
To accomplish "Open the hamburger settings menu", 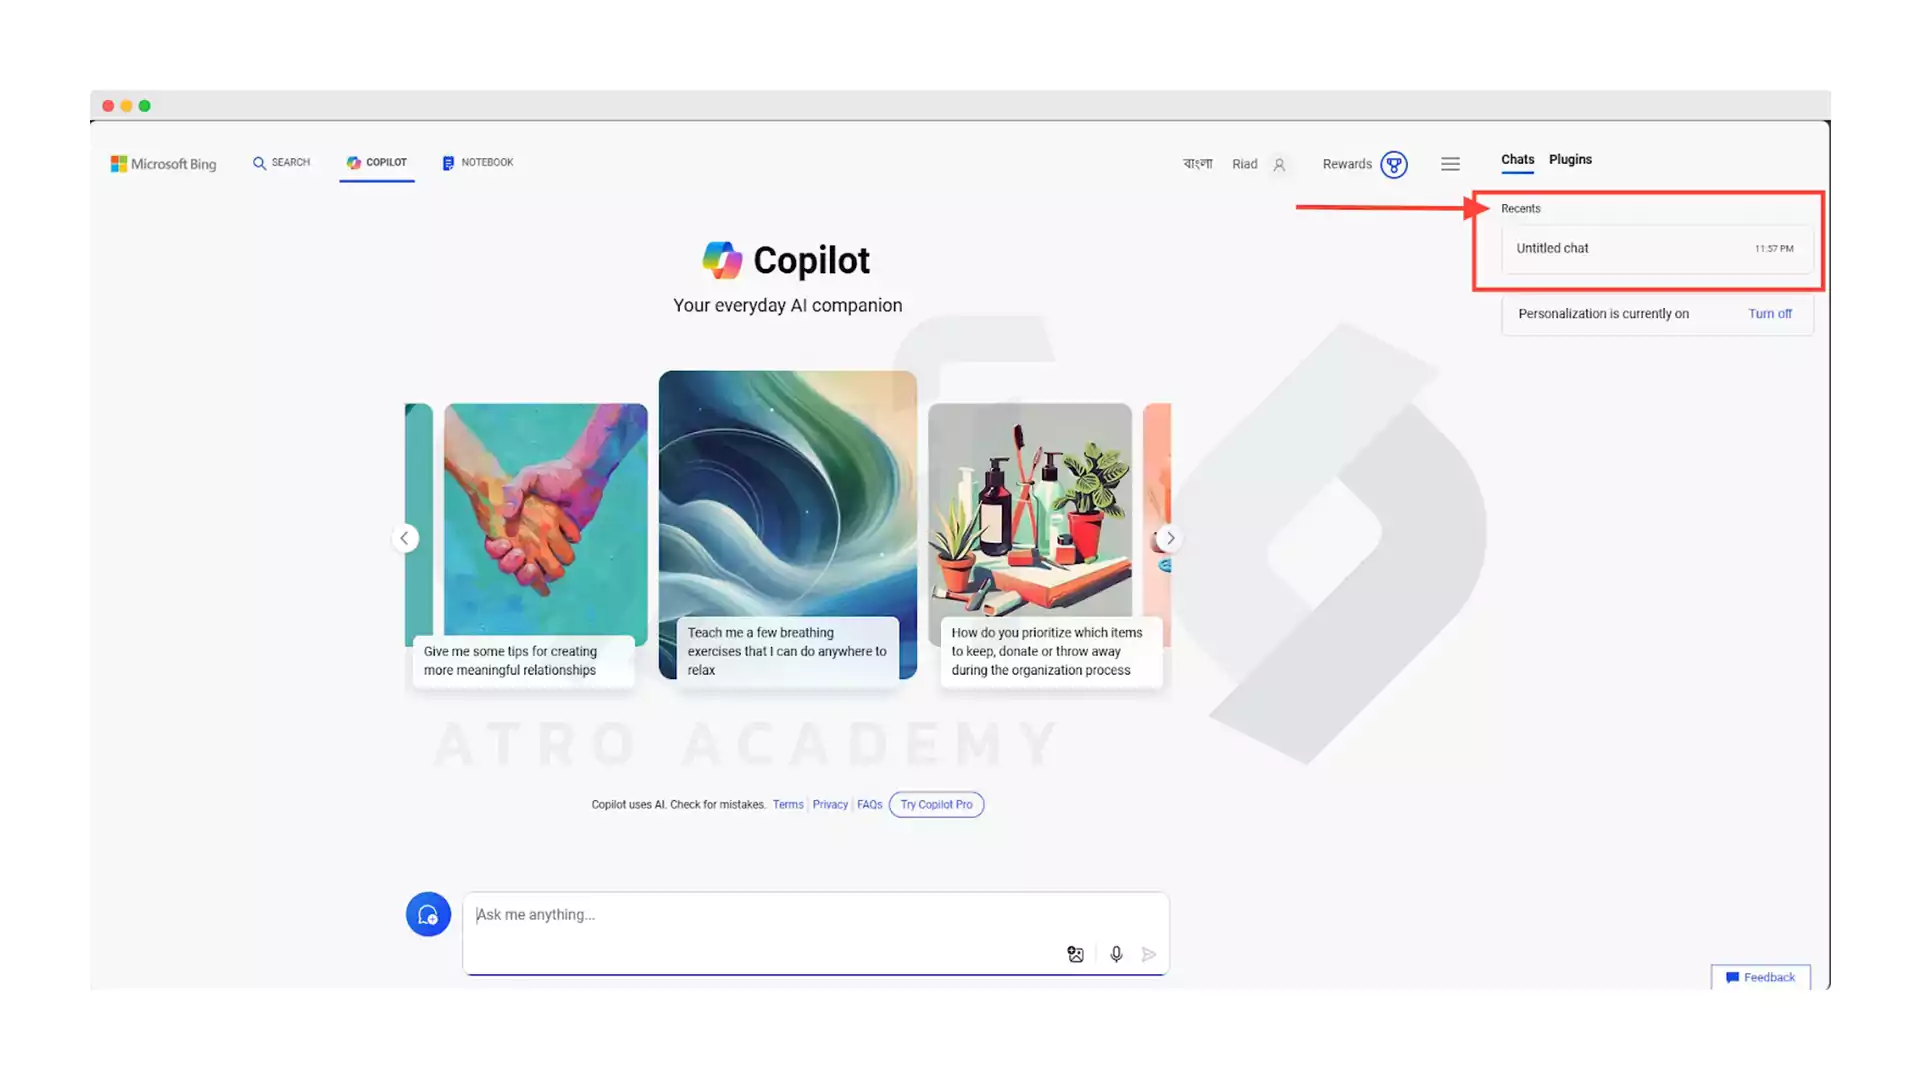I will [x=1450, y=164].
